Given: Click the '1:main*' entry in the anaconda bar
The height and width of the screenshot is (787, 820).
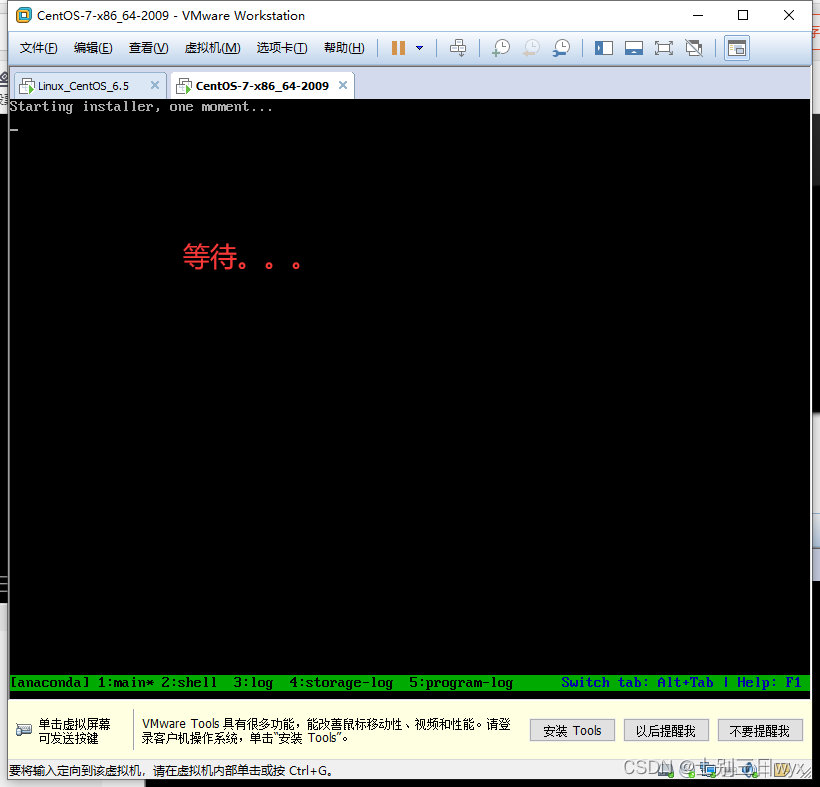Looking at the screenshot, I should point(126,682).
